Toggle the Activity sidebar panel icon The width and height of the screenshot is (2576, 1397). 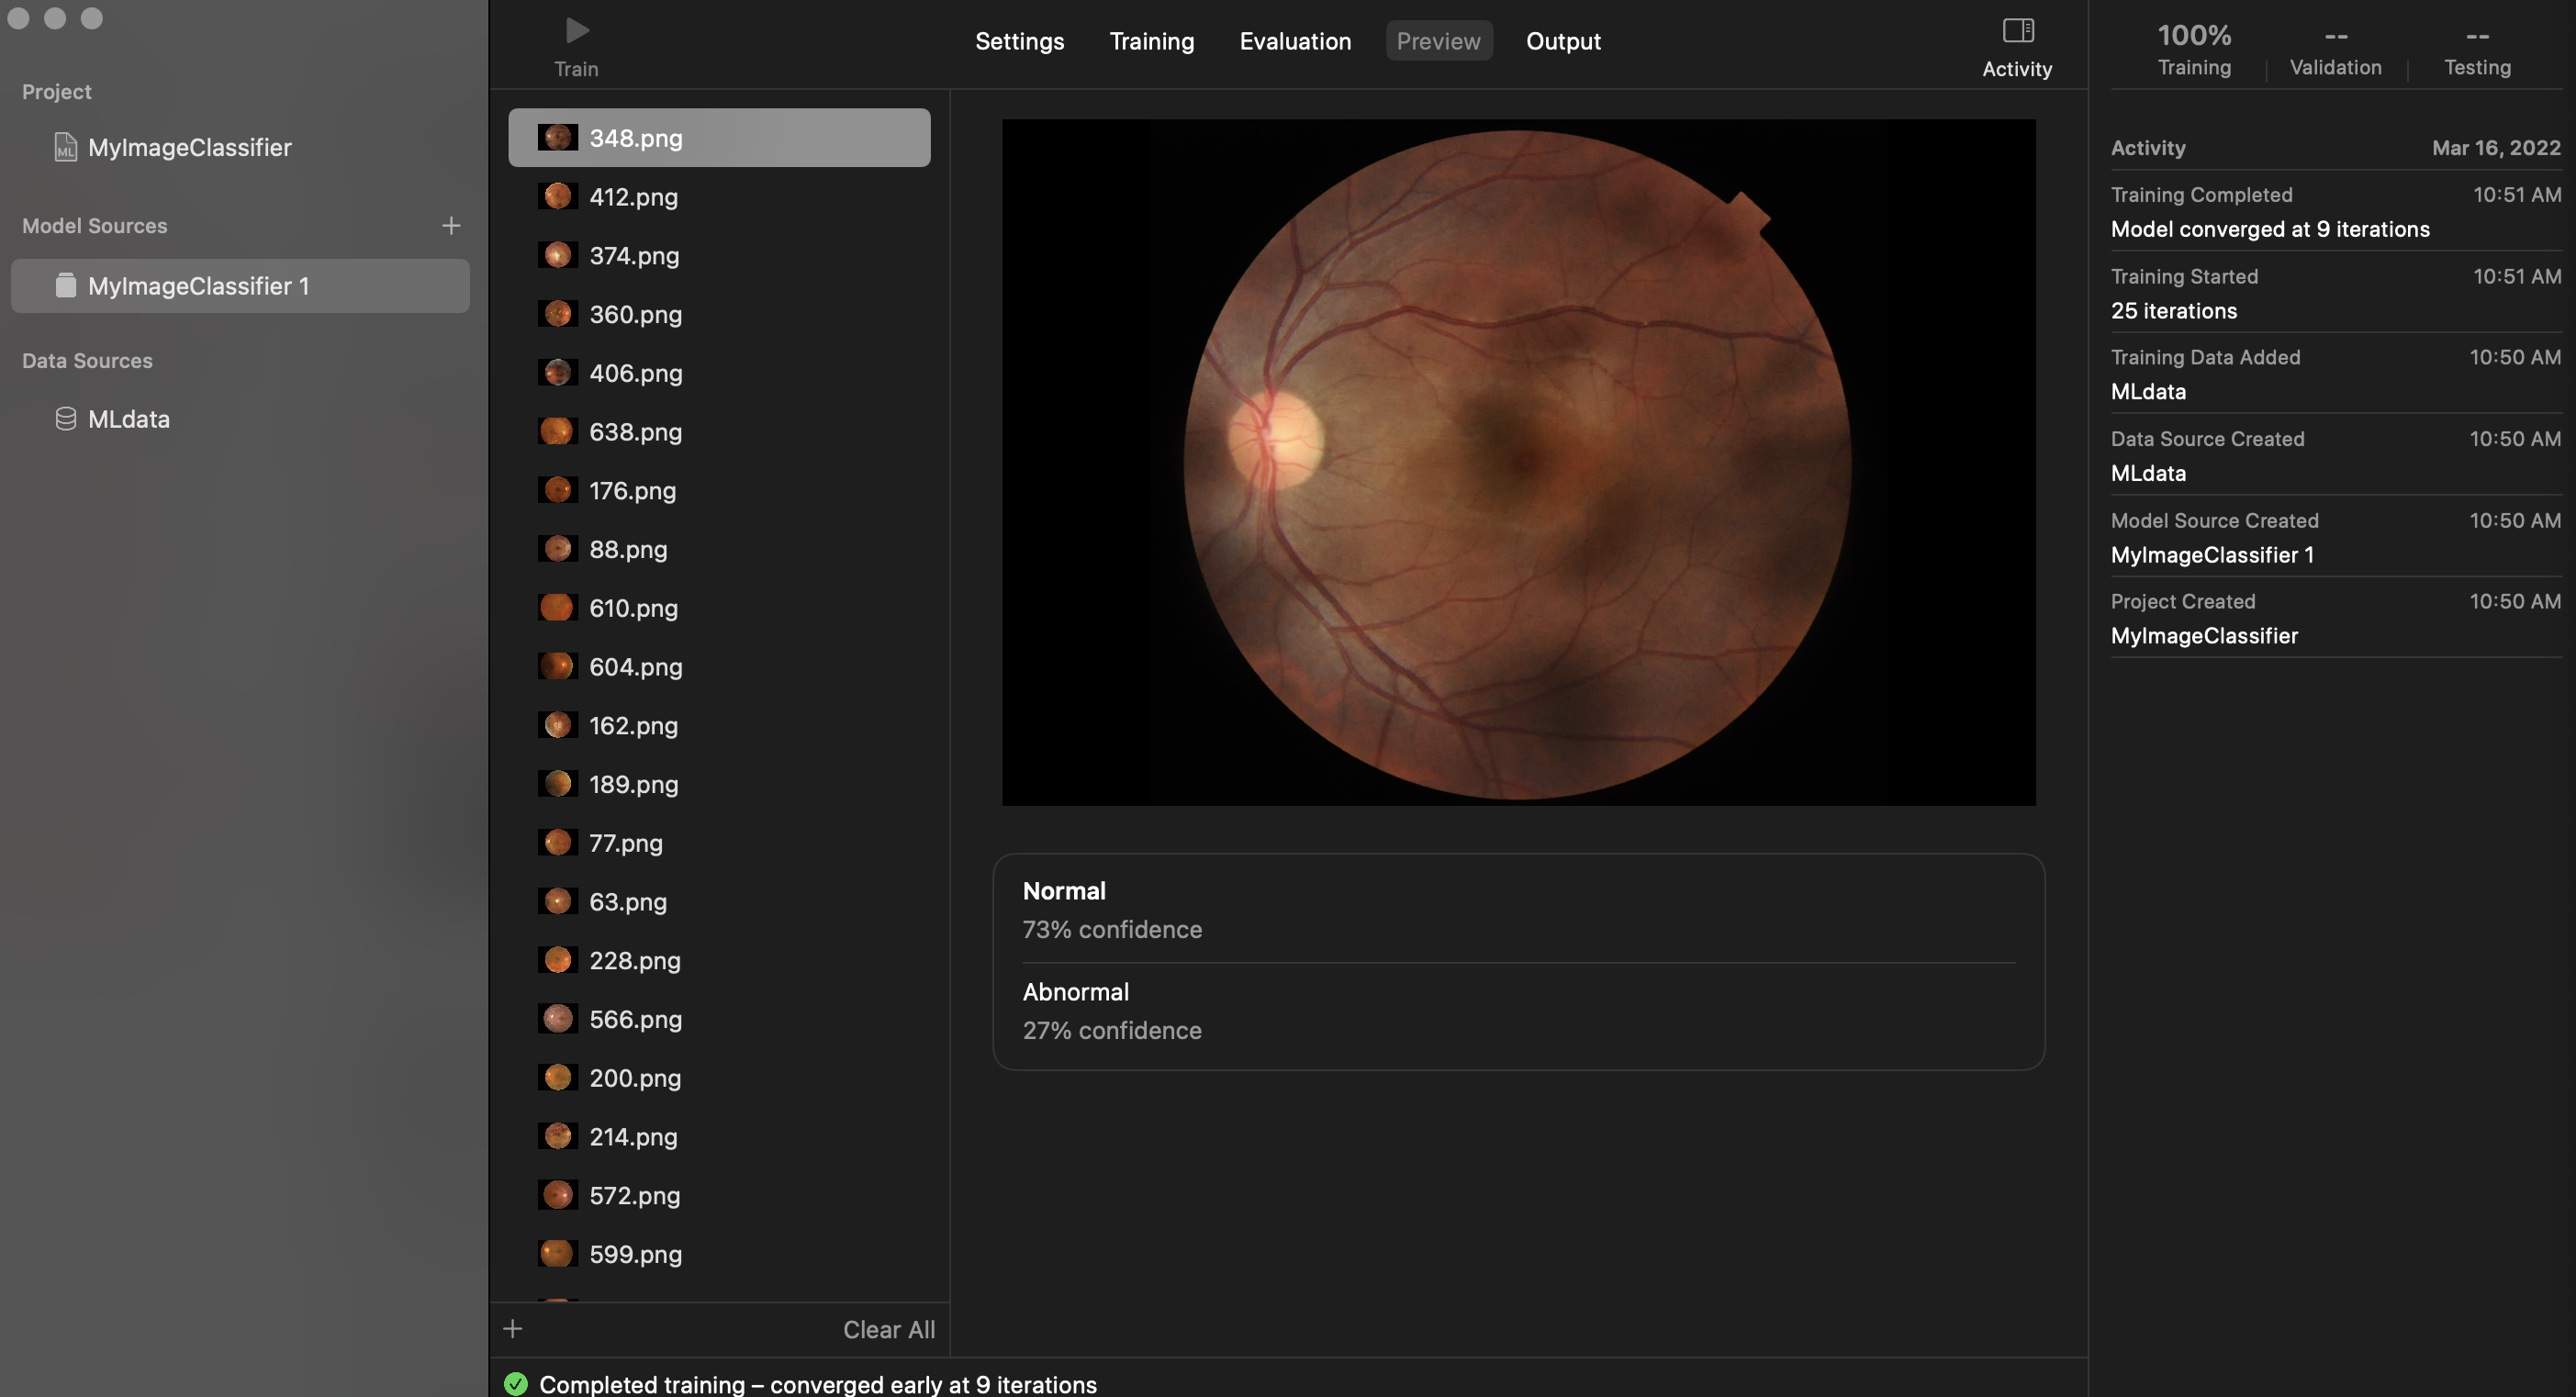(2017, 32)
